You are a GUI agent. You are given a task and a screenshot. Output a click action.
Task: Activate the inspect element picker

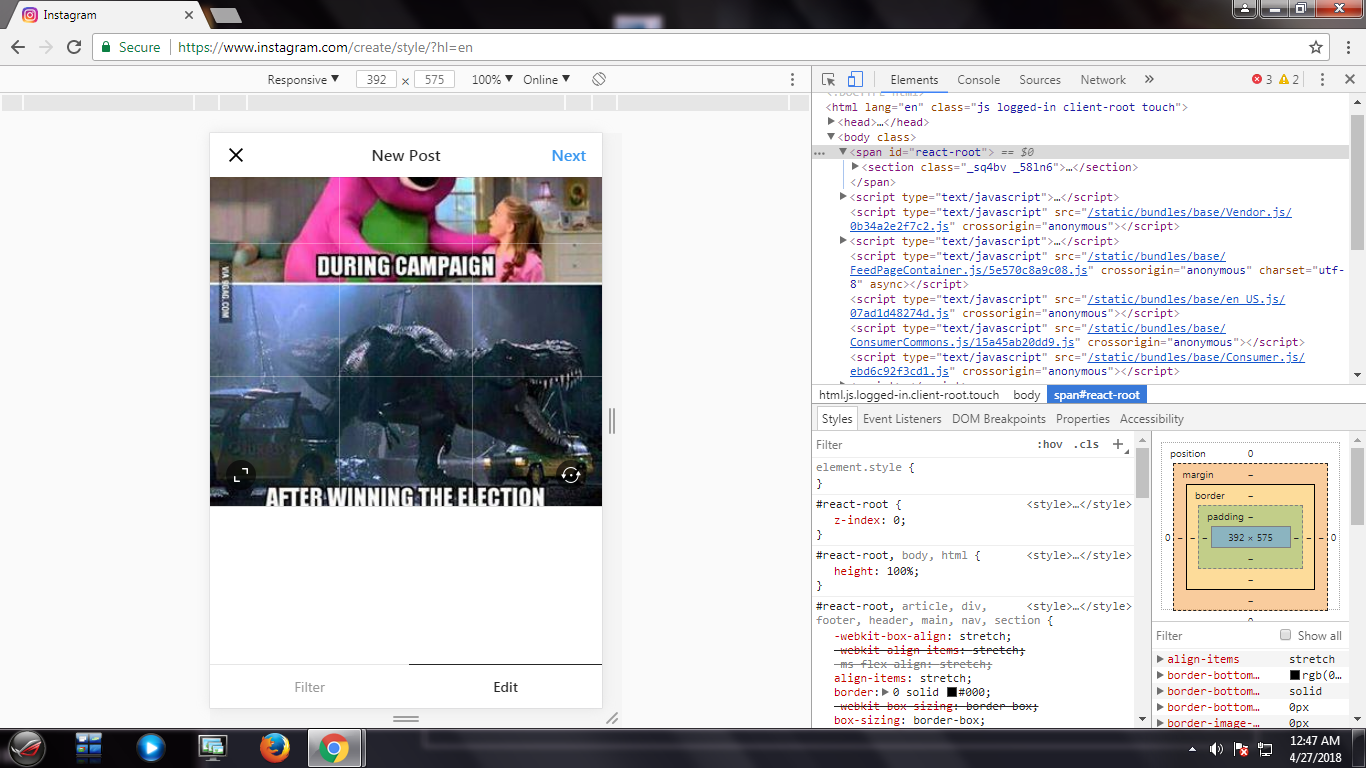point(828,79)
